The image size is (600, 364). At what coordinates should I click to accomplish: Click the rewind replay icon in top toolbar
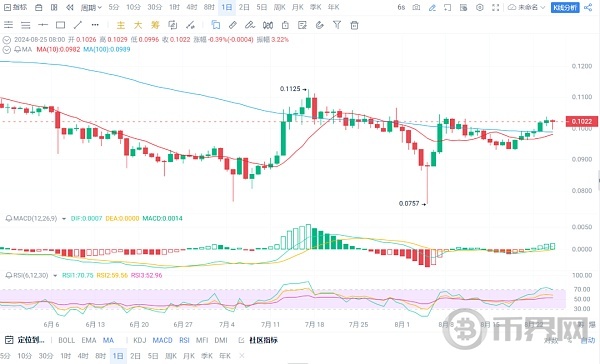tap(69, 7)
